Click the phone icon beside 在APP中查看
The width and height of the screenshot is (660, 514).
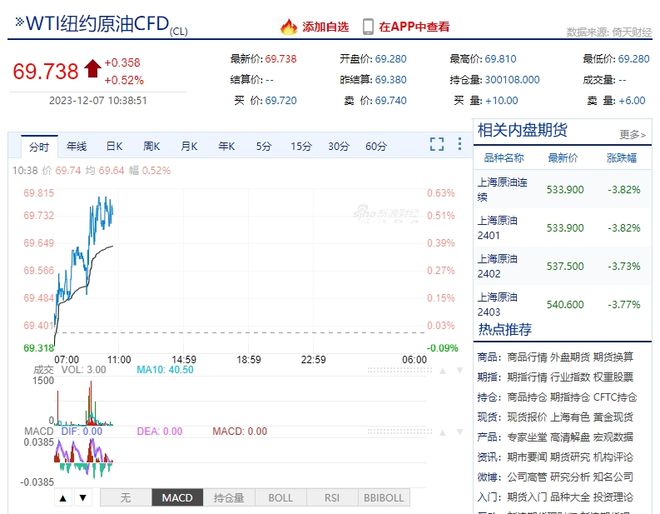368,27
